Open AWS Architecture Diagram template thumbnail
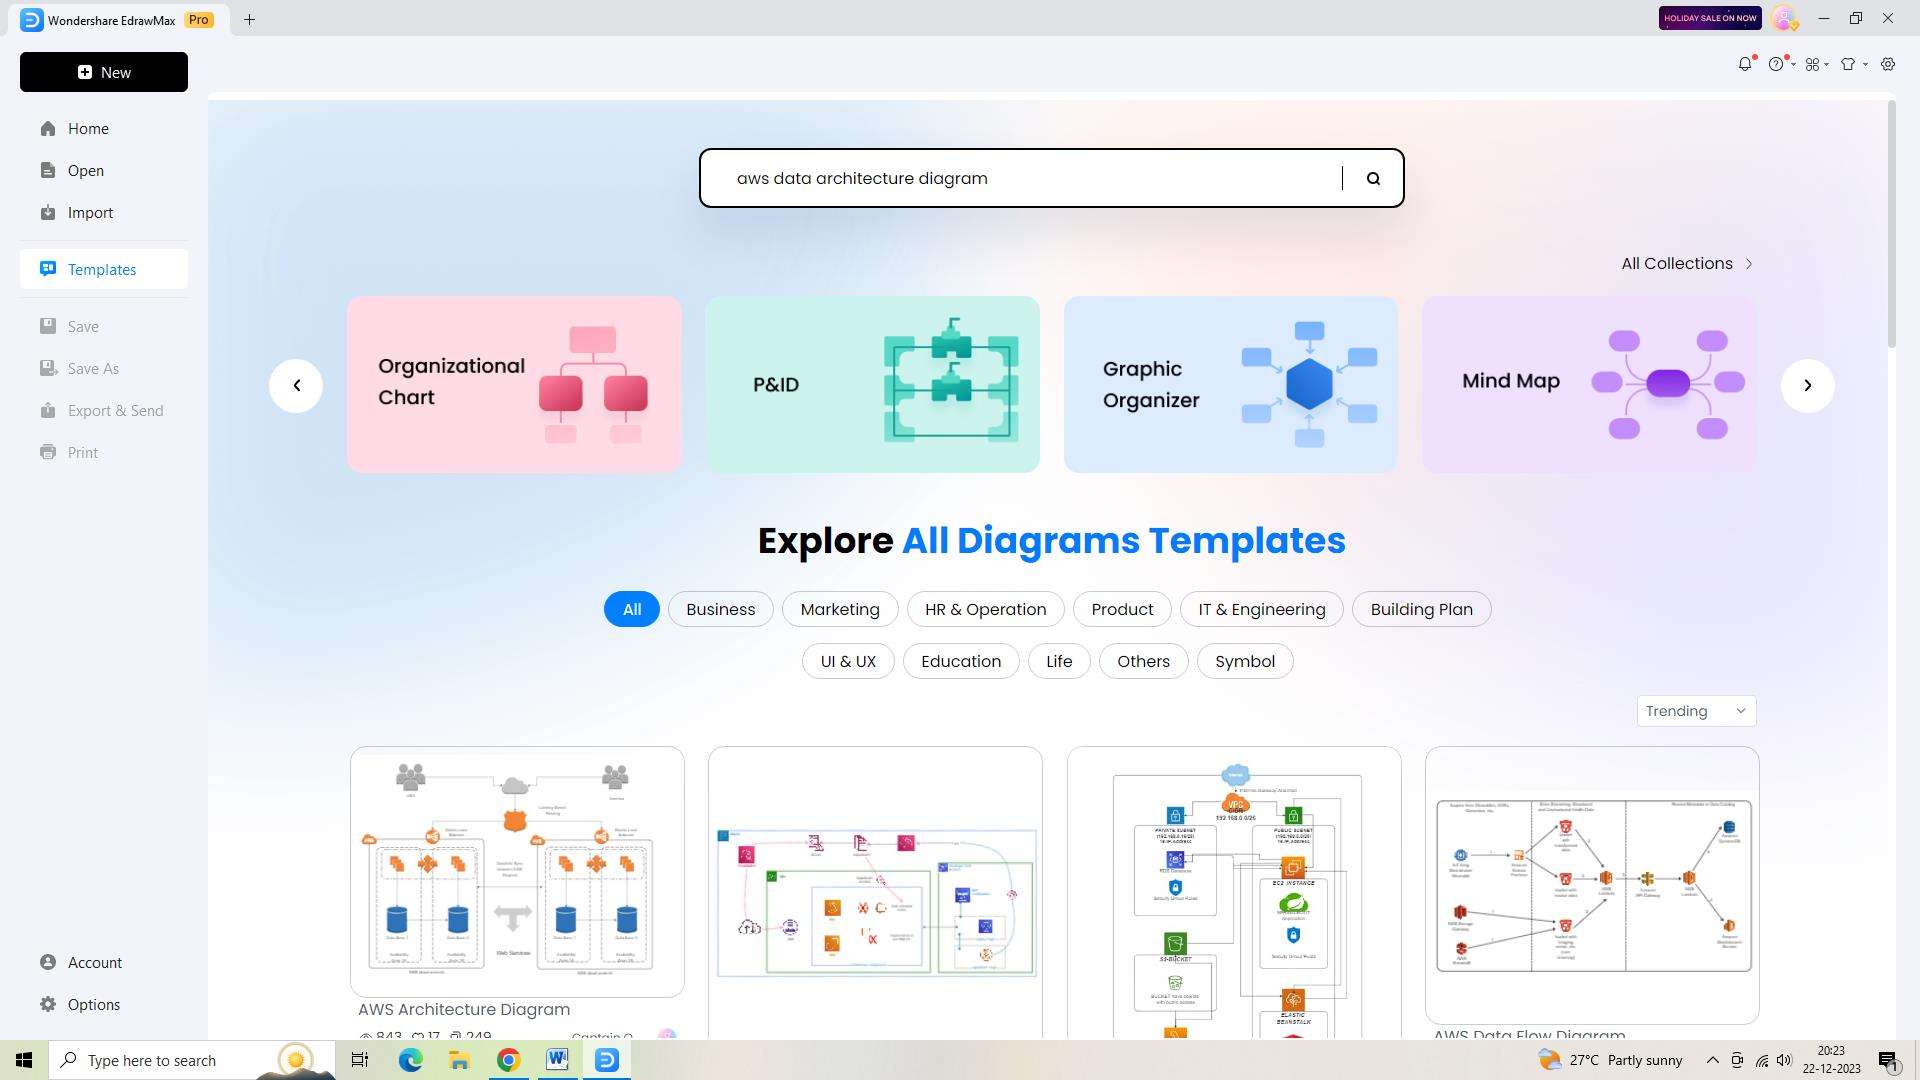This screenshot has height=1080, width=1920. (517, 871)
